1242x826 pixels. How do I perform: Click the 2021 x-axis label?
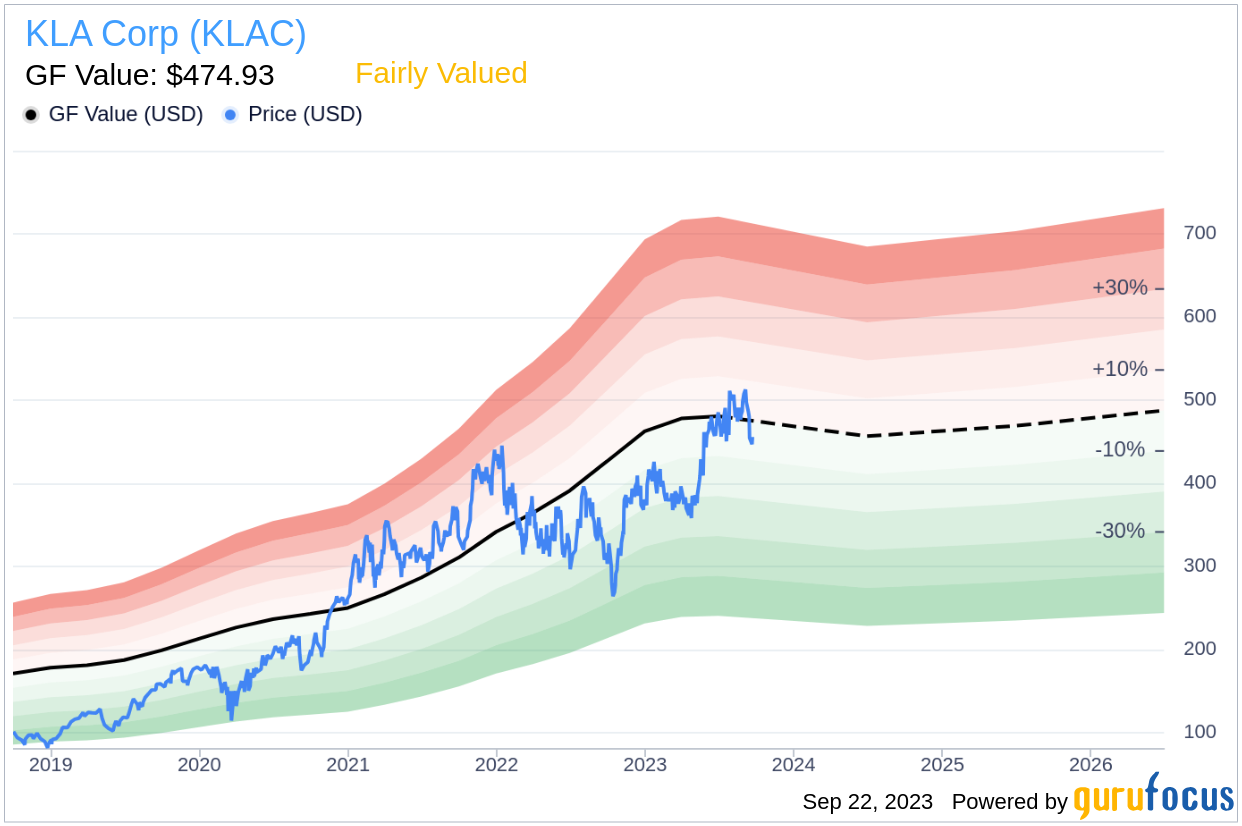(348, 765)
